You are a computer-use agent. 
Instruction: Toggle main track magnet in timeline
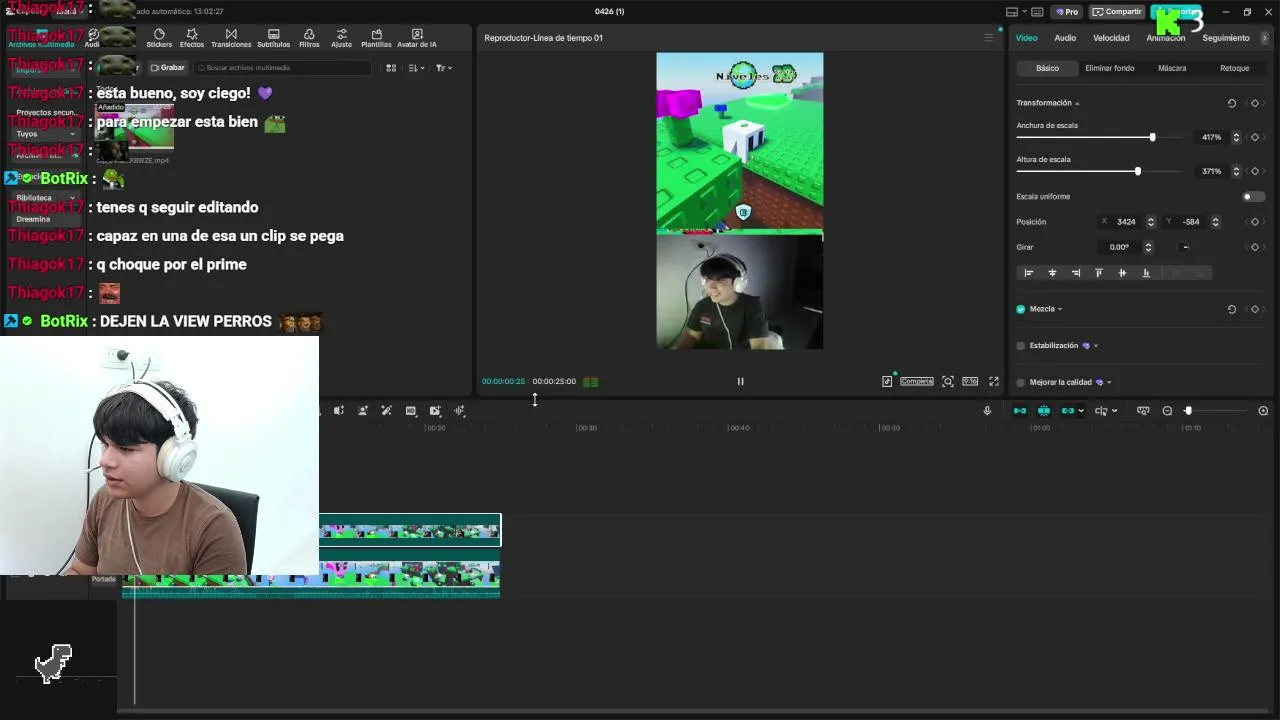pos(1020,411)
